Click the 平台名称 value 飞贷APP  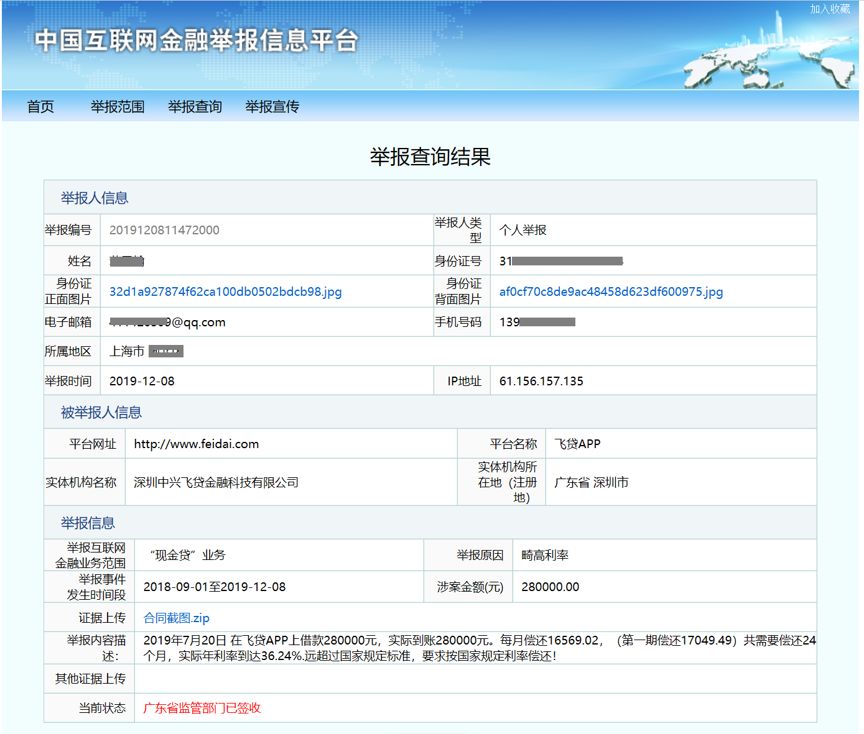[577, 444]
